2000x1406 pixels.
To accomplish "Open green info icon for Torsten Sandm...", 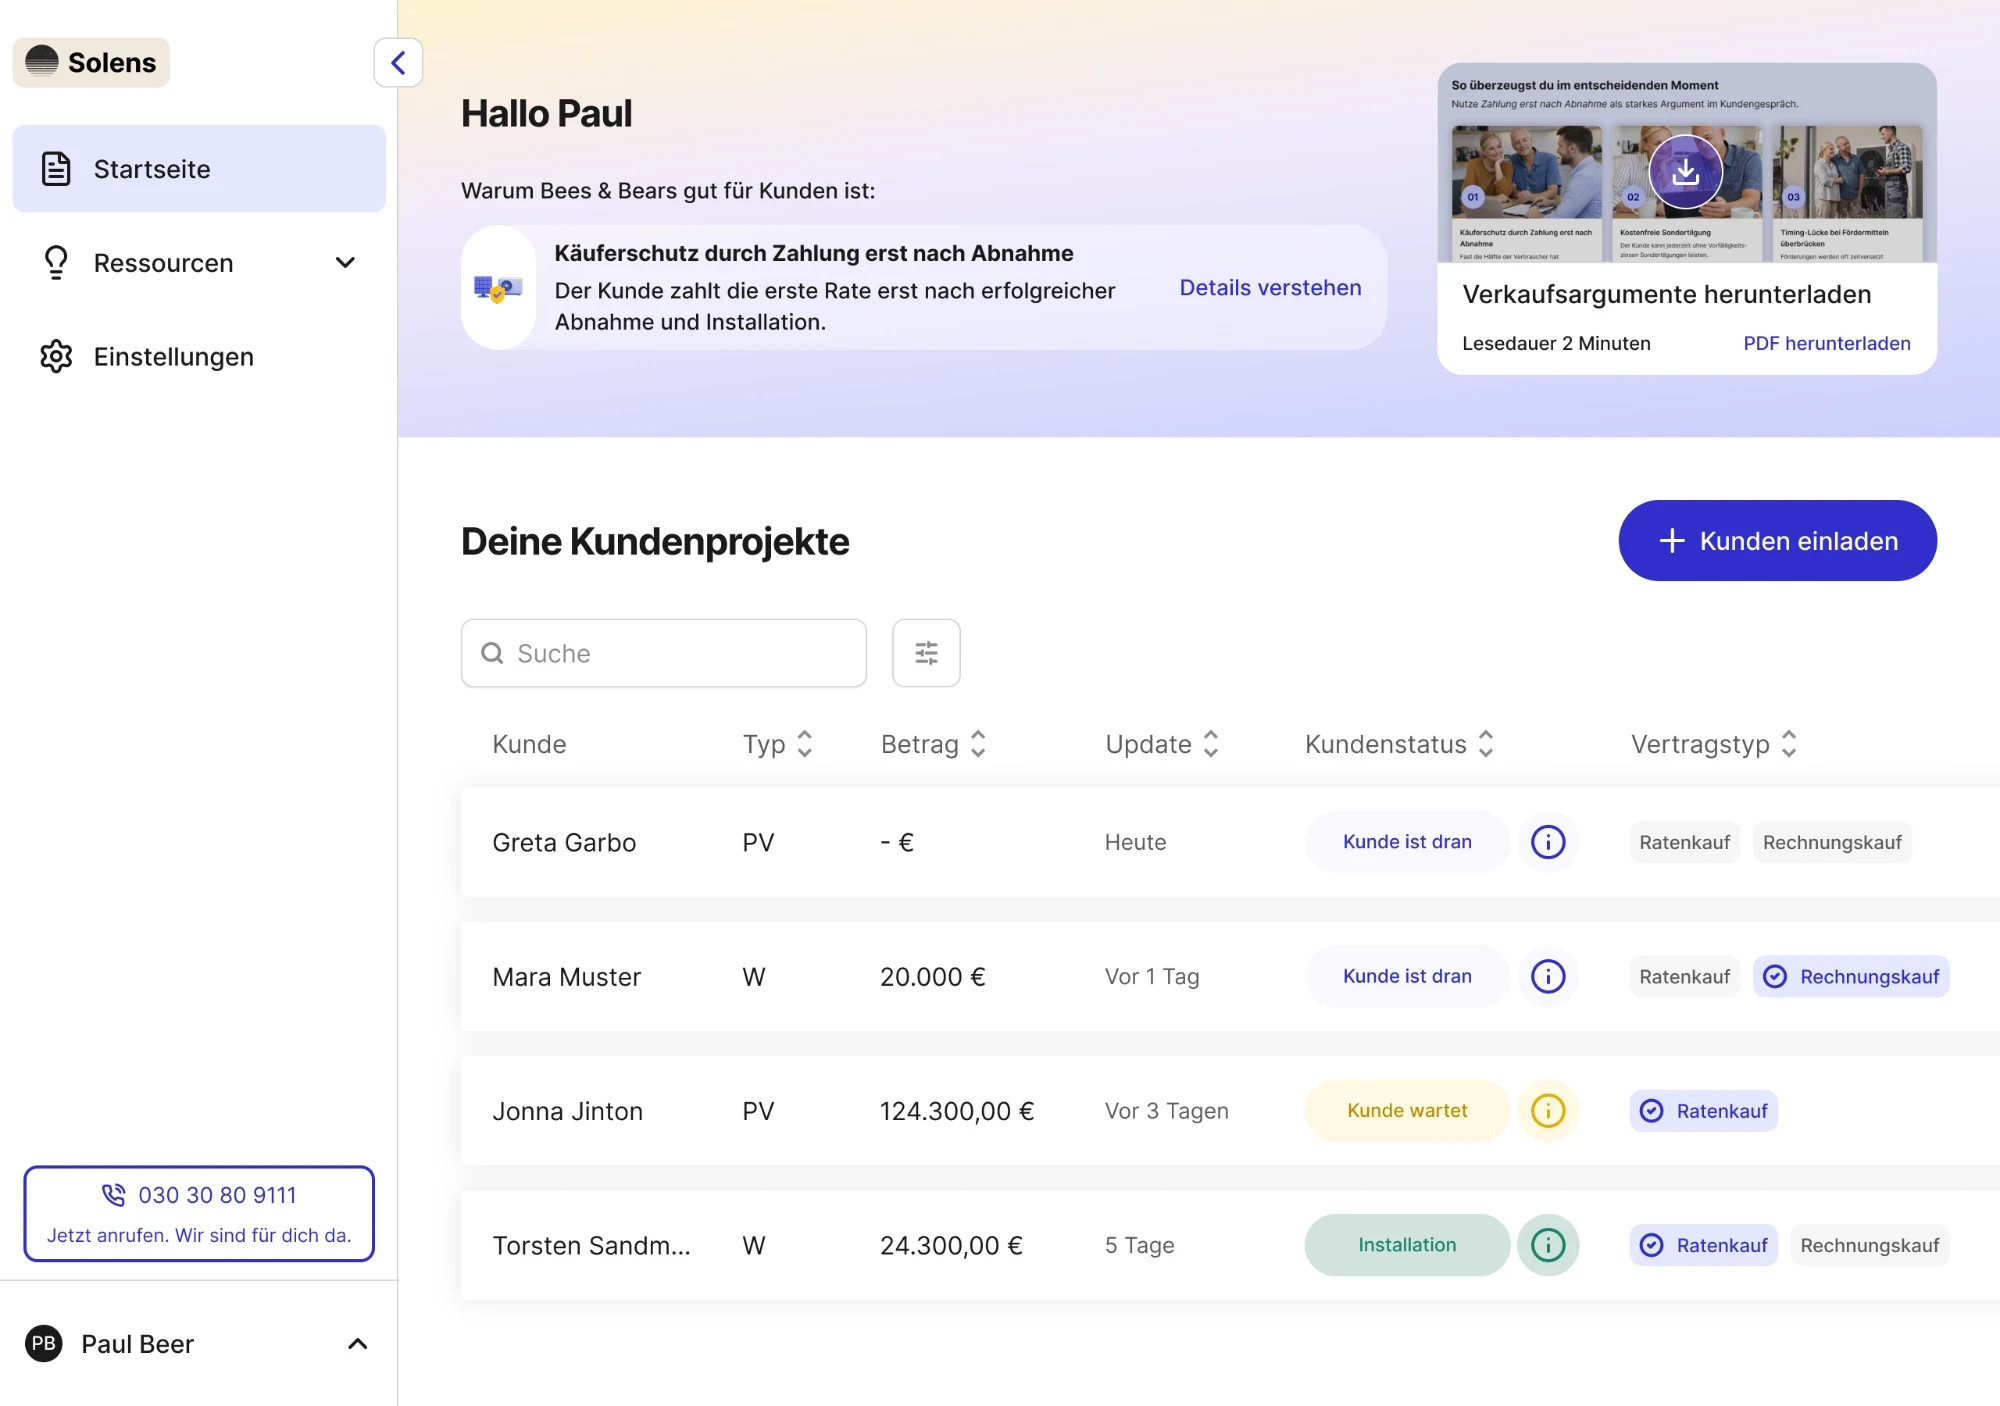I will [1548, 1245].
